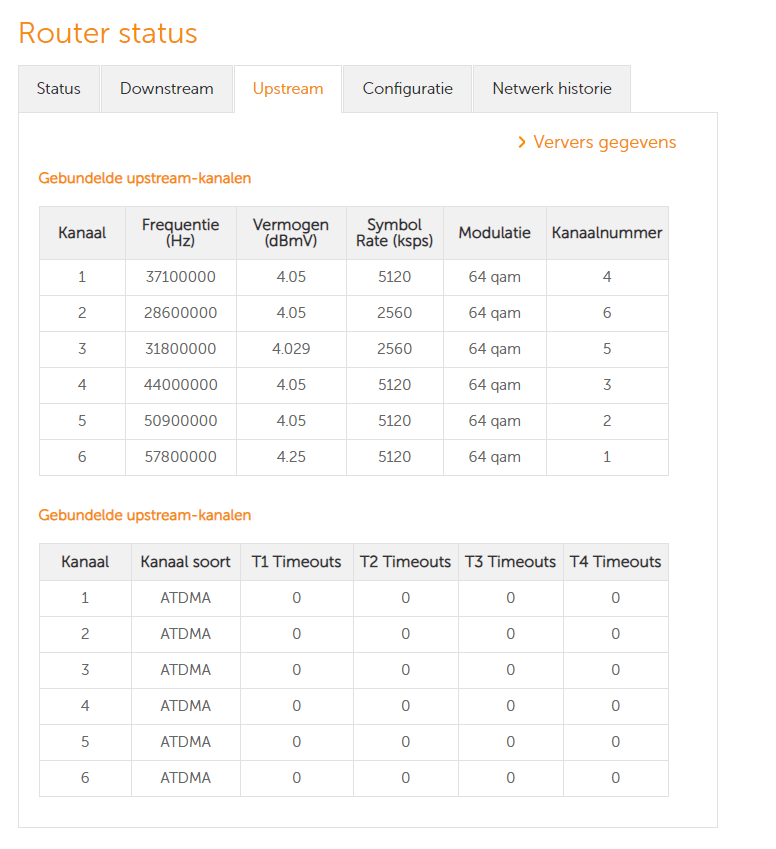Screen dimensions: 776x849
Task: Select frequency value 31800000
Action: (x=180, y=349)
